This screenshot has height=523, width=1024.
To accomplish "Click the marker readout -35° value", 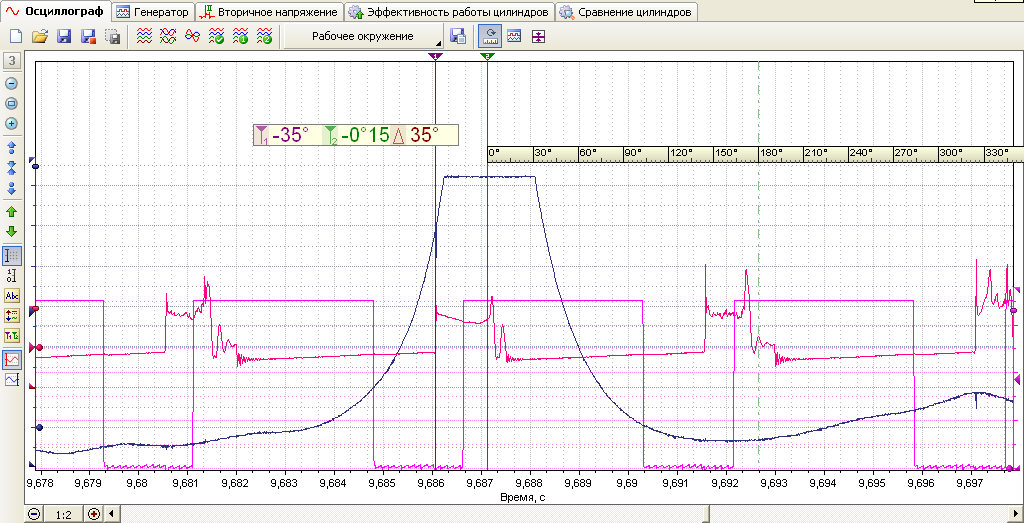I will (289, 135).
